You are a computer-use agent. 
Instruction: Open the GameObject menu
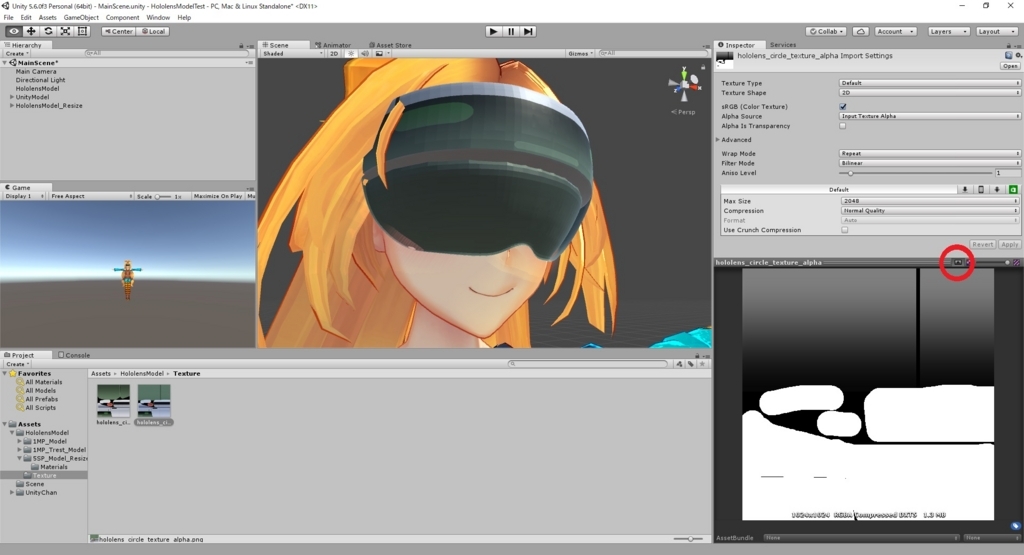click(x=81, y=18)
